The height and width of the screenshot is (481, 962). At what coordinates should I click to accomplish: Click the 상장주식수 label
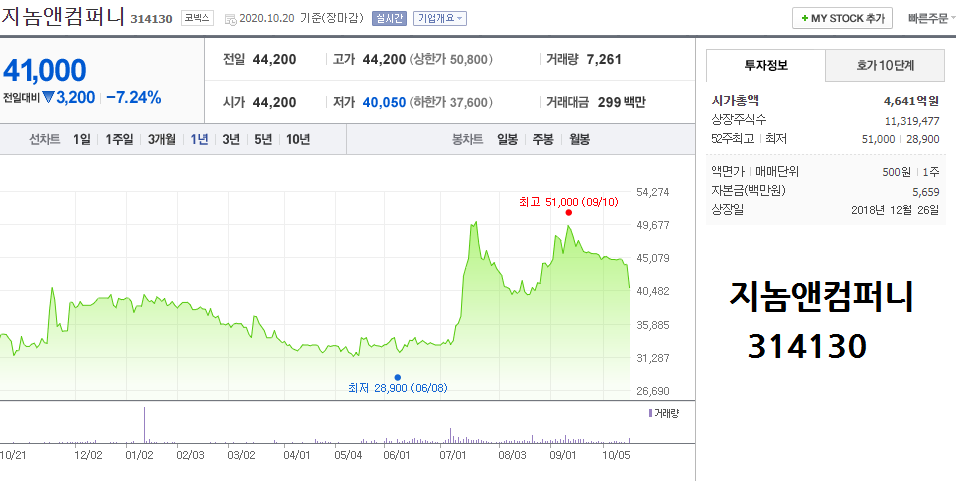(x=739, y=120)
